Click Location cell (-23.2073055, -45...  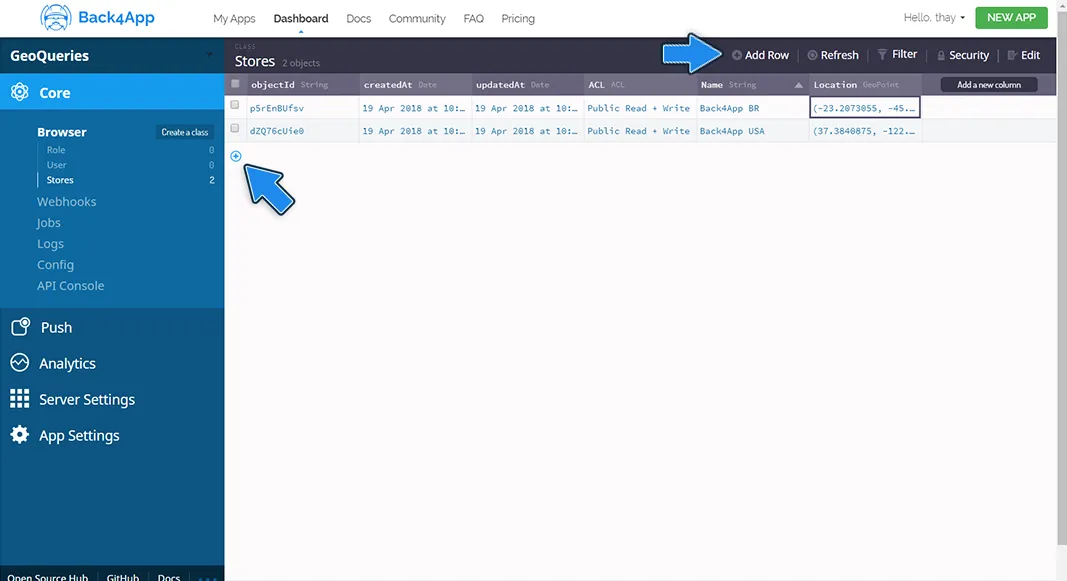(865, 107)
